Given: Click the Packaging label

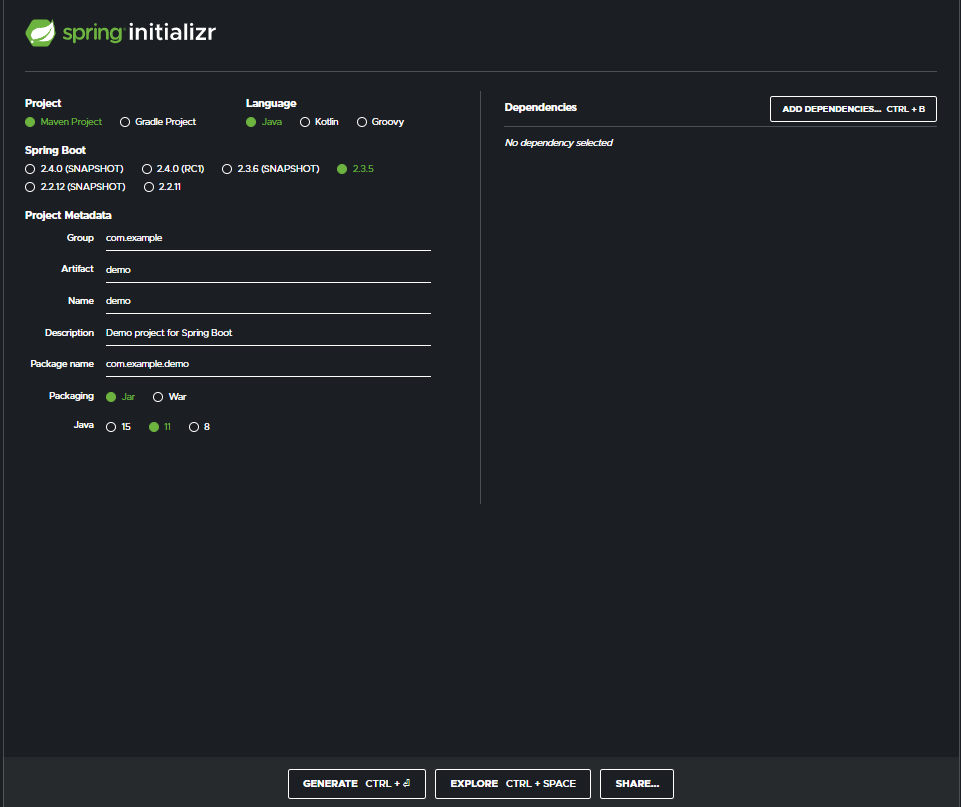Looking at the screenshot, I should [71, 396].
